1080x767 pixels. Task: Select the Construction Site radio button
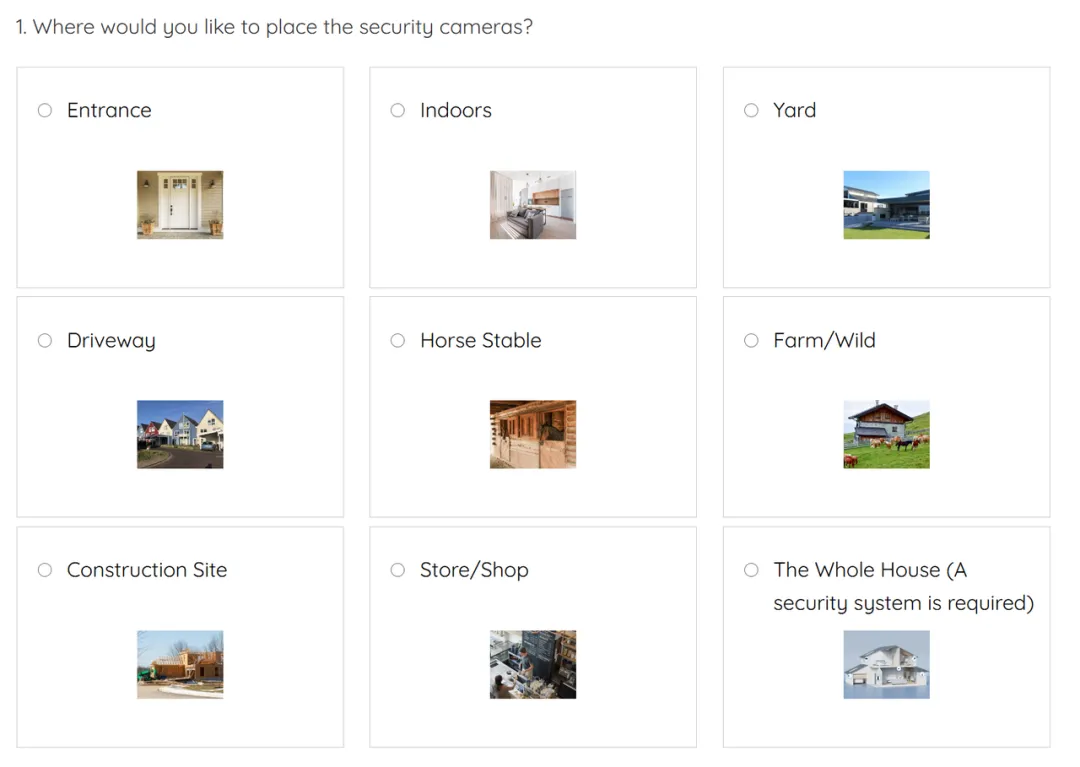[x=45, y=569]
